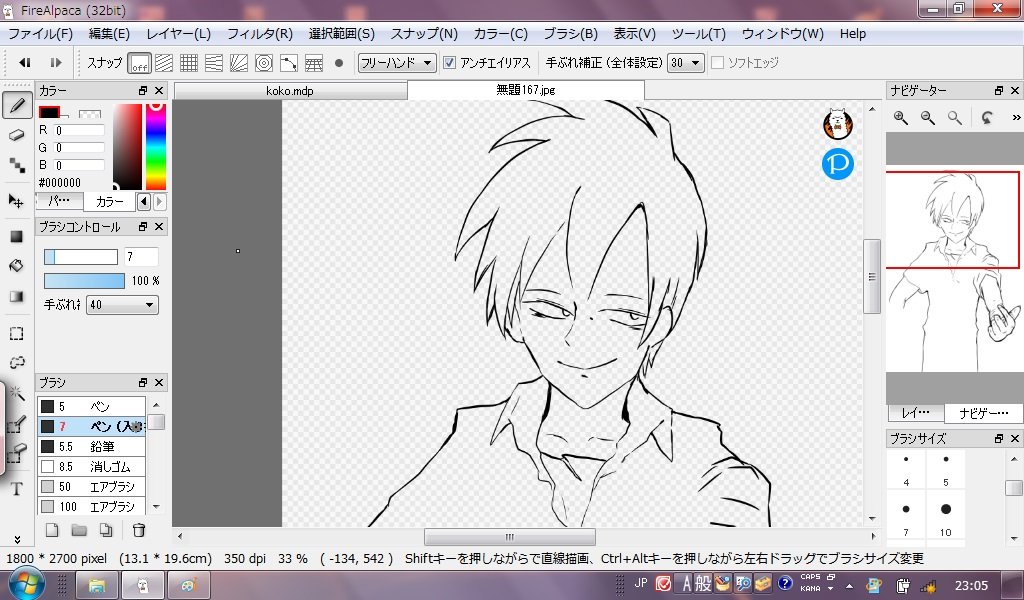Image resolution: width=1024 pixels, height=600 pixels.
Task: Click the brush opacity slider bar
Action: 84,281
